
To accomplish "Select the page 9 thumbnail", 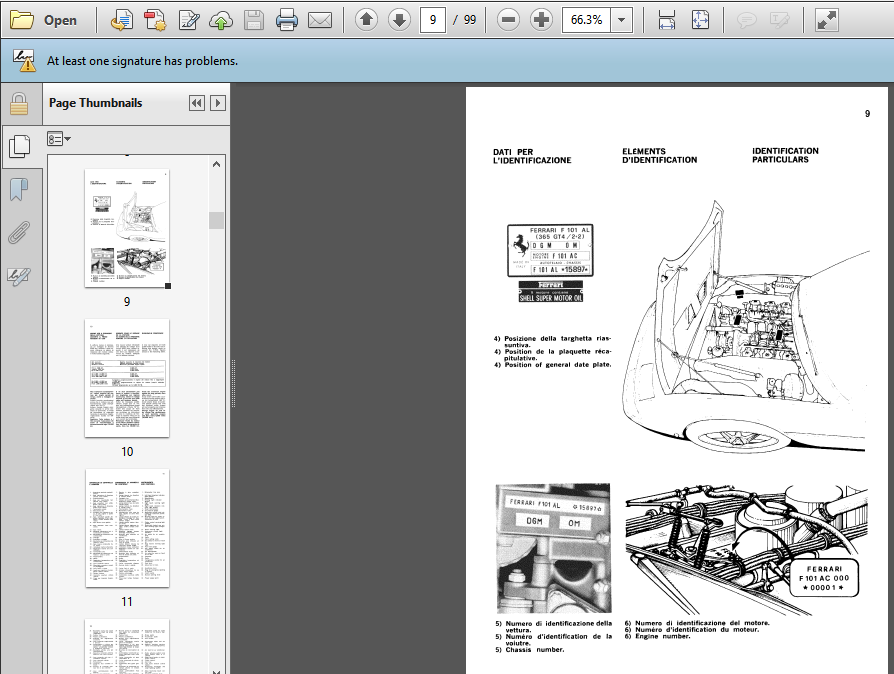I will pyautogui.click(x=127, y=228).
